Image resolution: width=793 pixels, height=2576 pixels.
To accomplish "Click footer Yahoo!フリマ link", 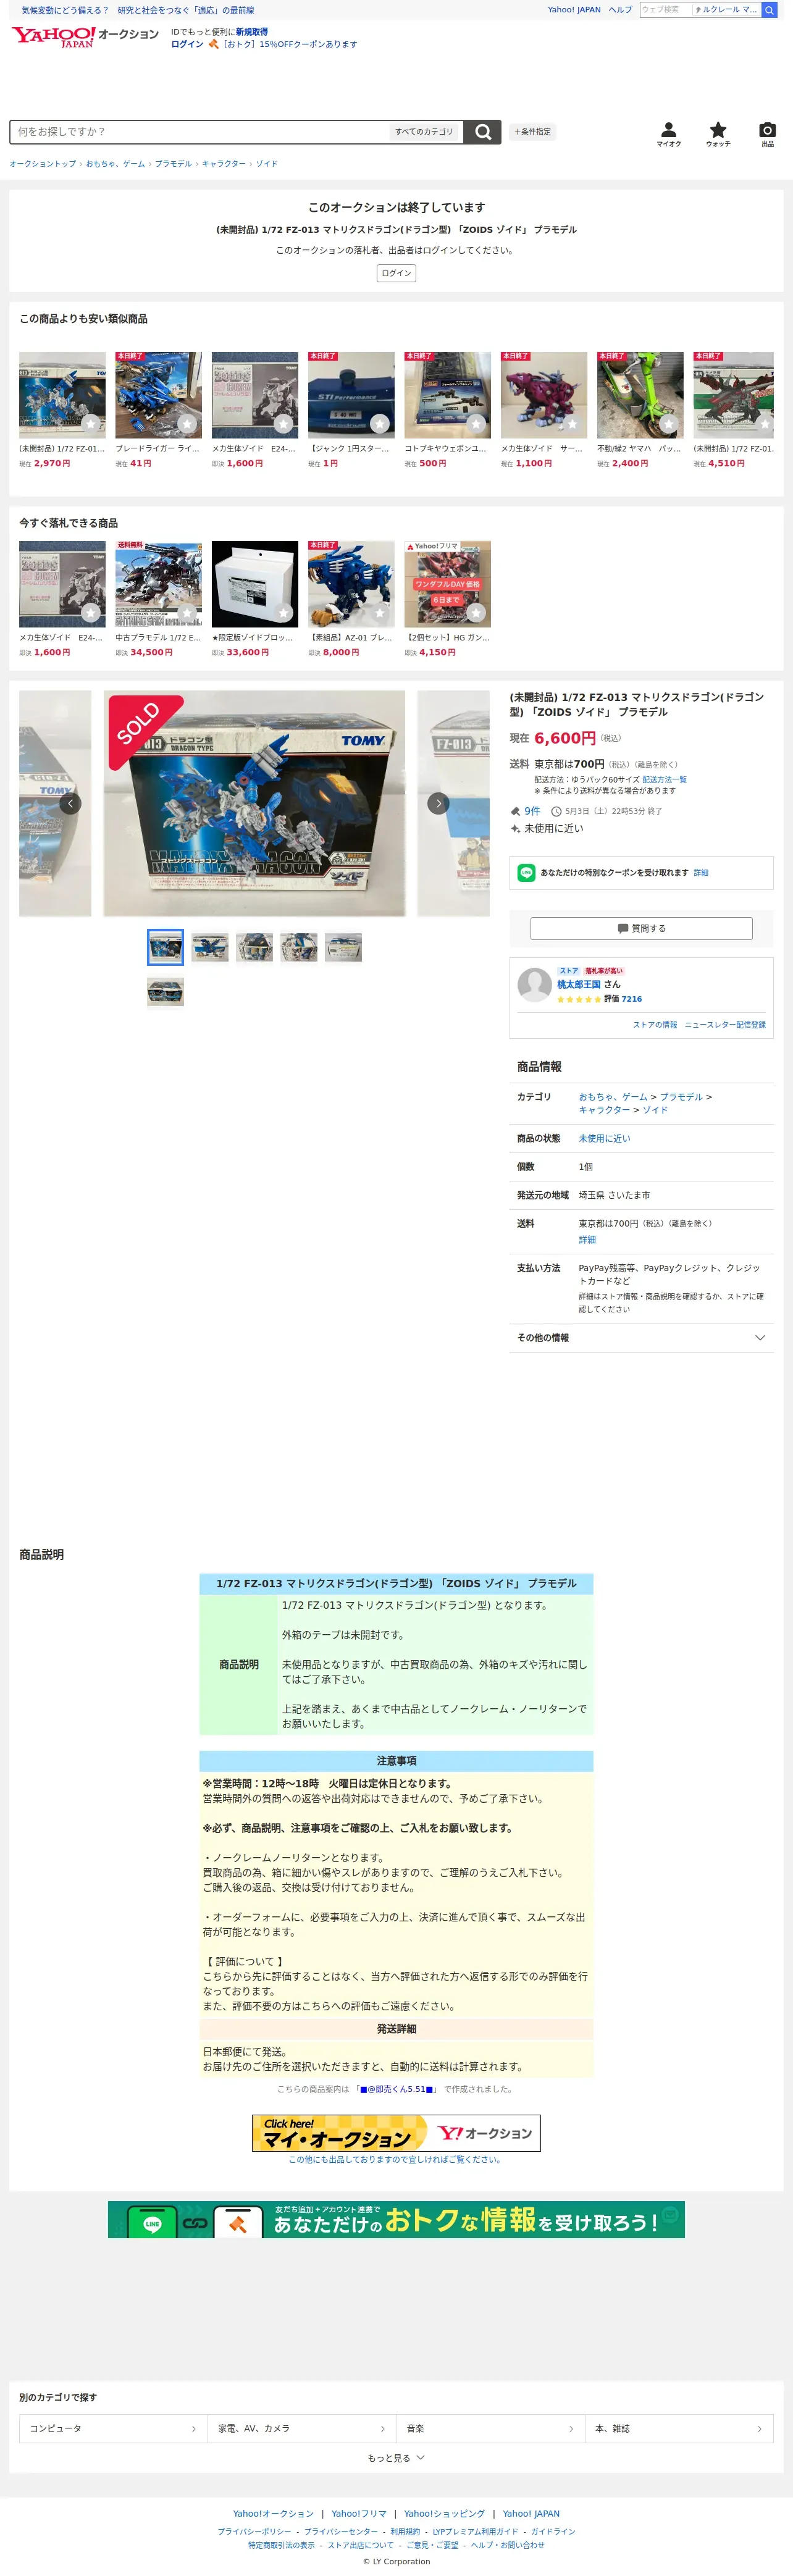I will pyautogui.click(x=359, y=2513).
